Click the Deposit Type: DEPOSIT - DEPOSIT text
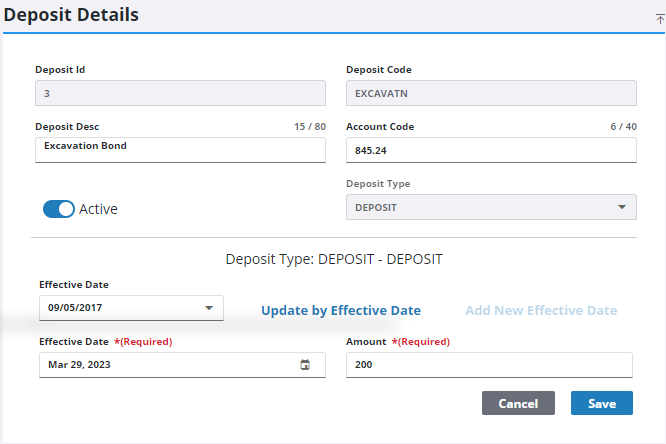The height and width of the screenshot is (444, 666). point(334,259)
